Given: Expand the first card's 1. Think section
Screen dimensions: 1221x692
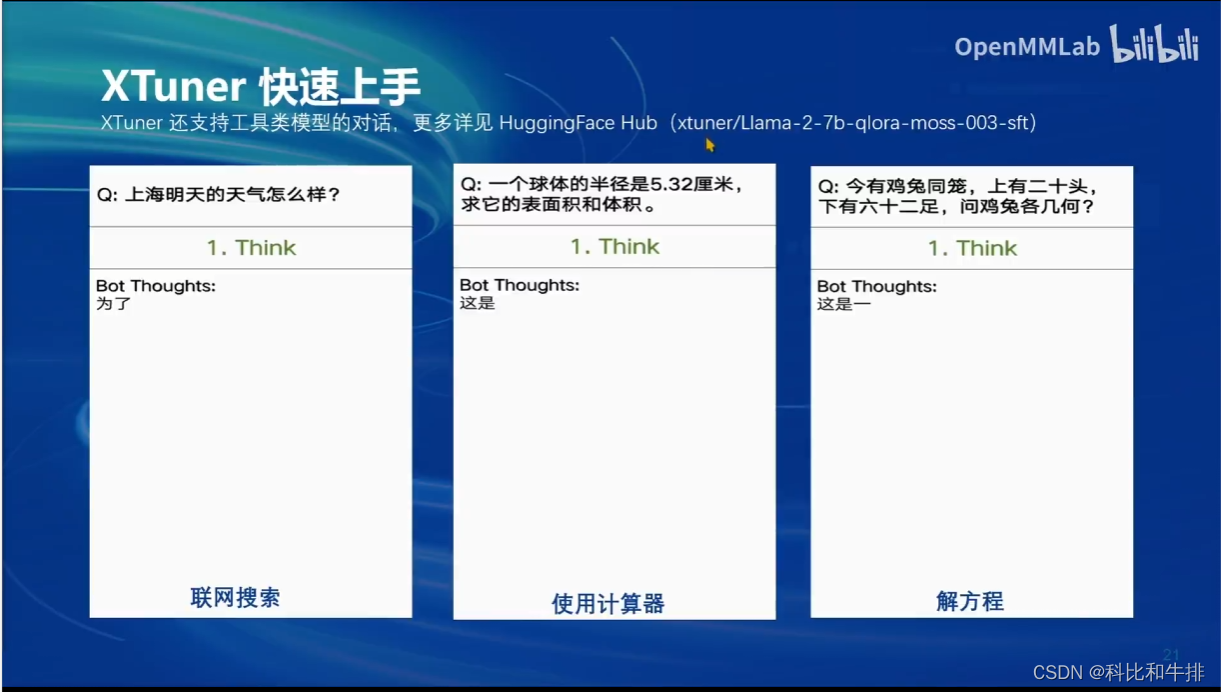Looking at the screenshot, I should (x=250, y=247).
